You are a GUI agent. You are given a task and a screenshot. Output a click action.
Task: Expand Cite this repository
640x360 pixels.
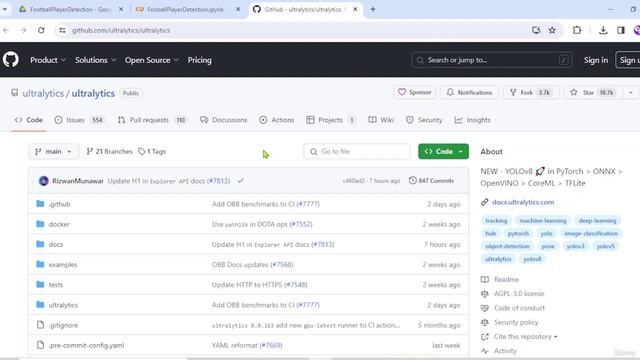pyautogui.click(x=525, y=336)
